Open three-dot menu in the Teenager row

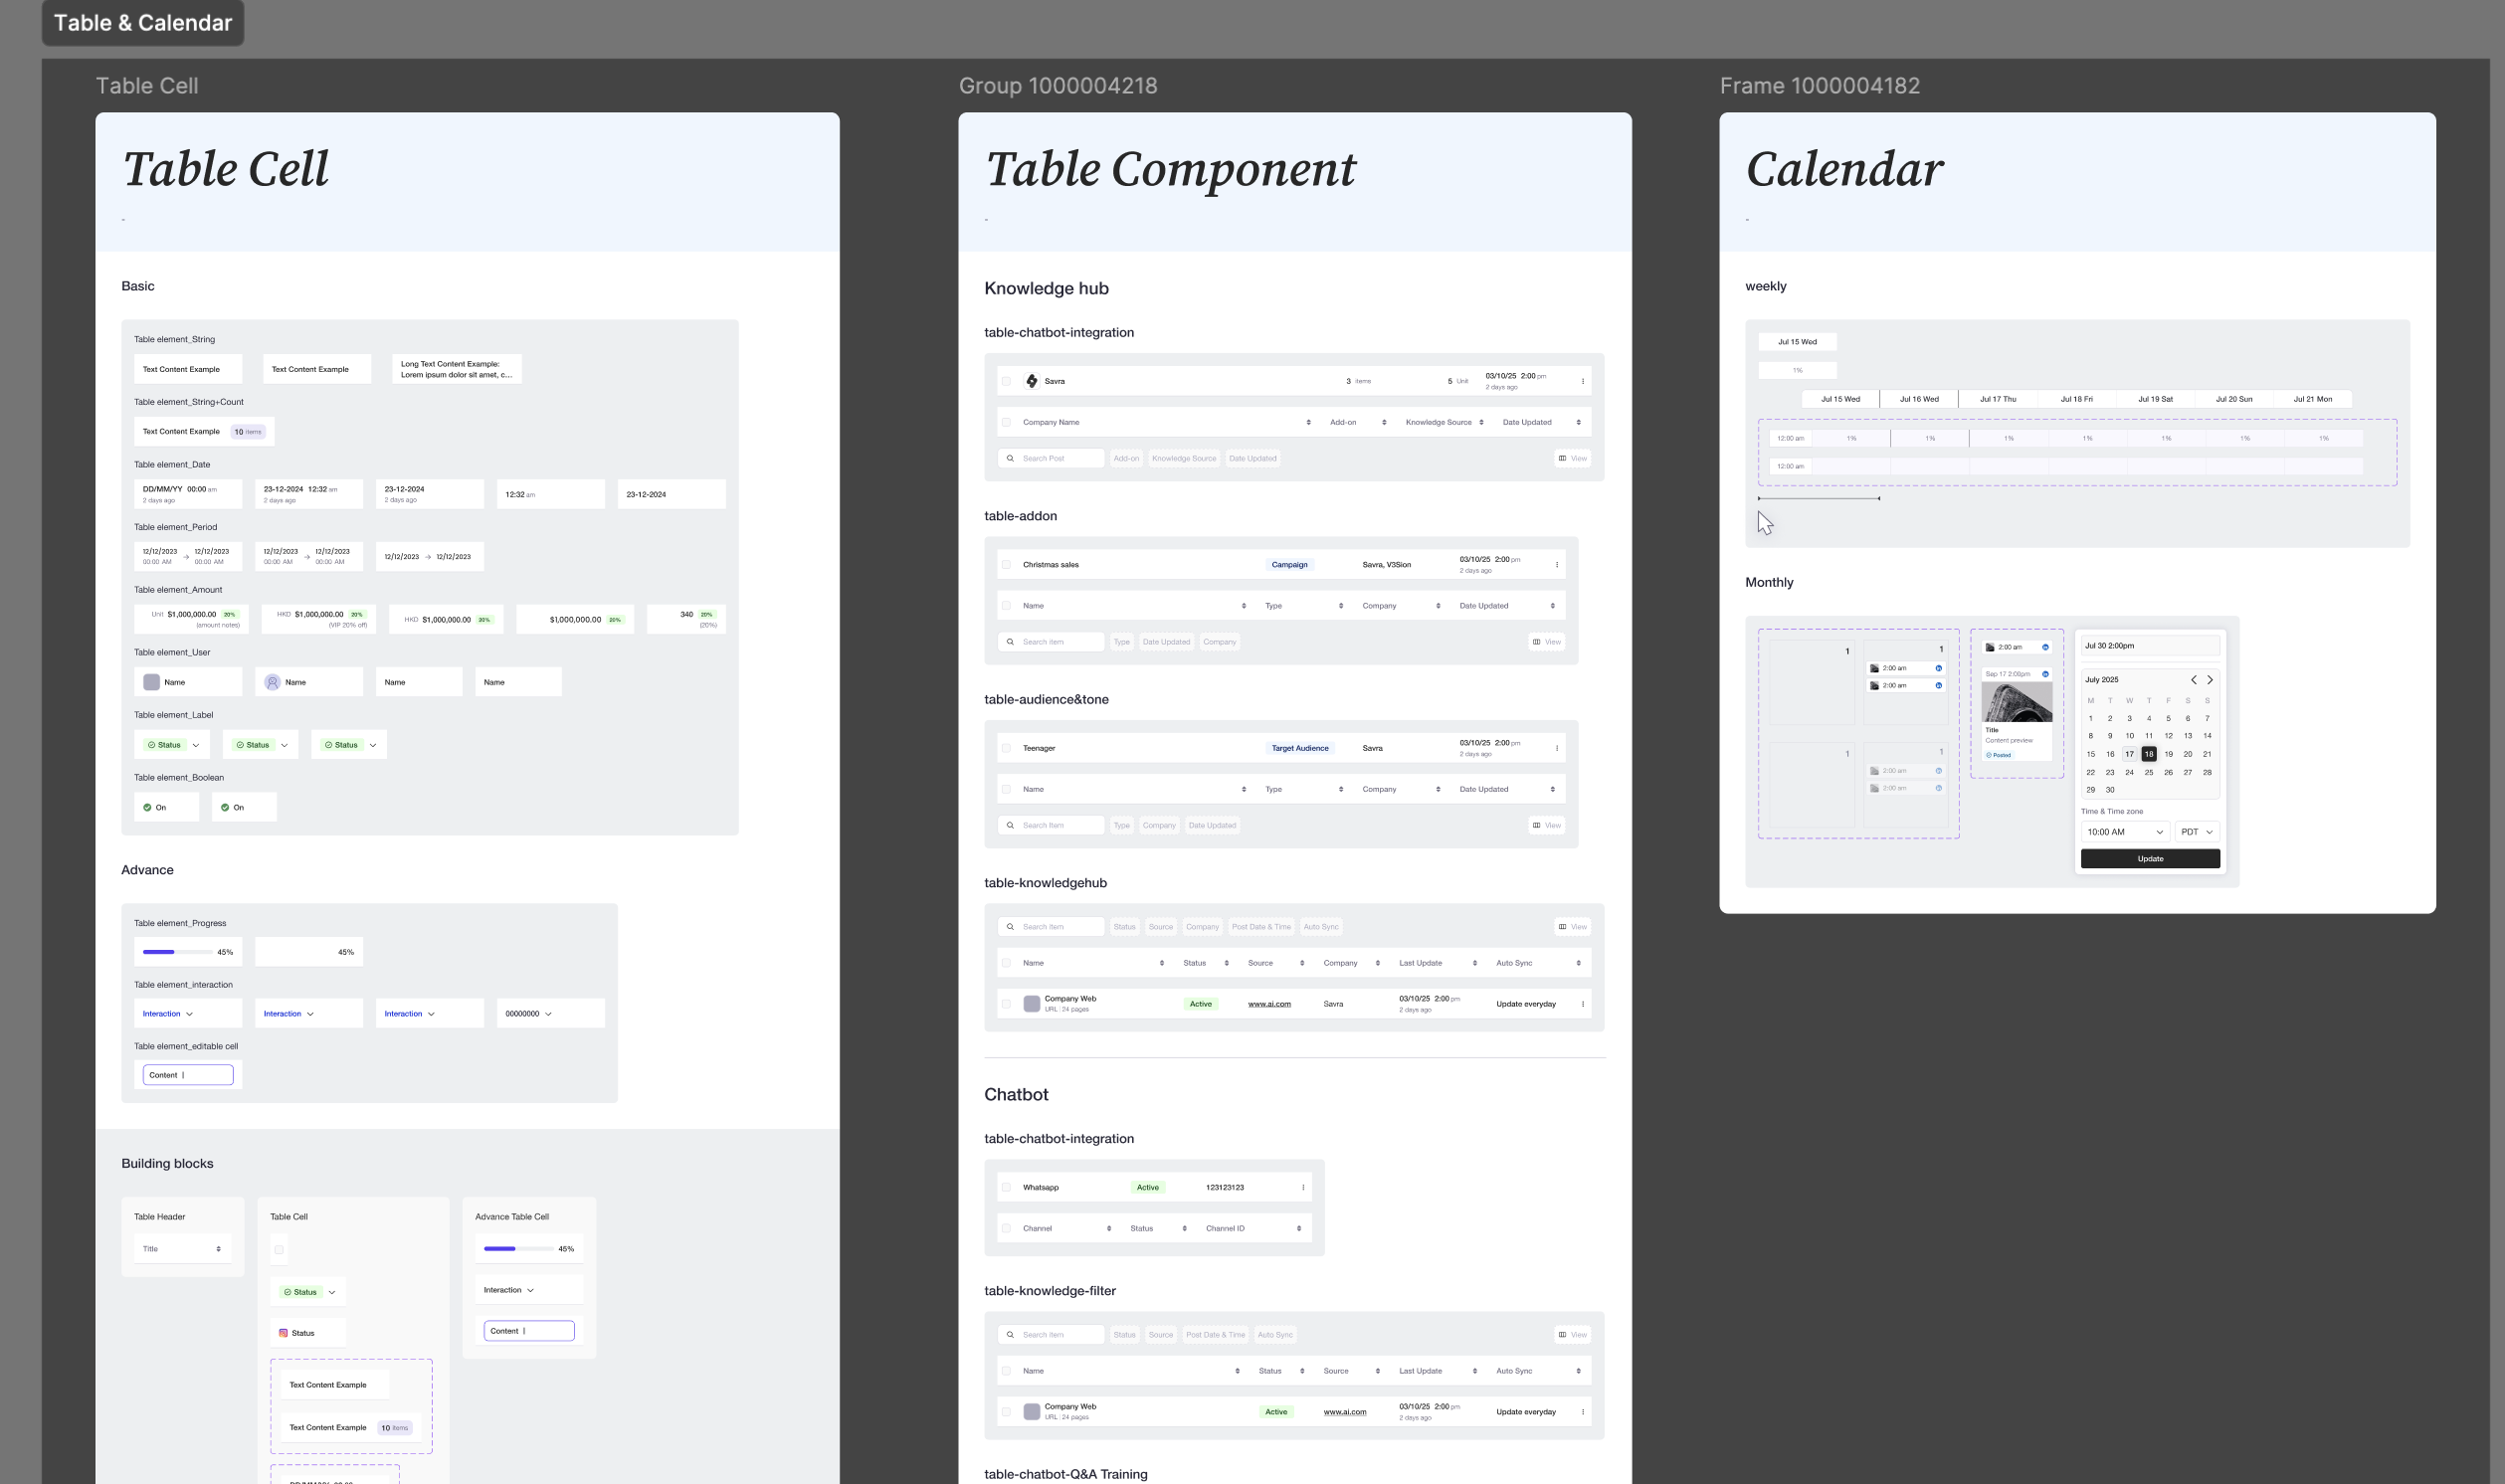(x=1556, y=748)
